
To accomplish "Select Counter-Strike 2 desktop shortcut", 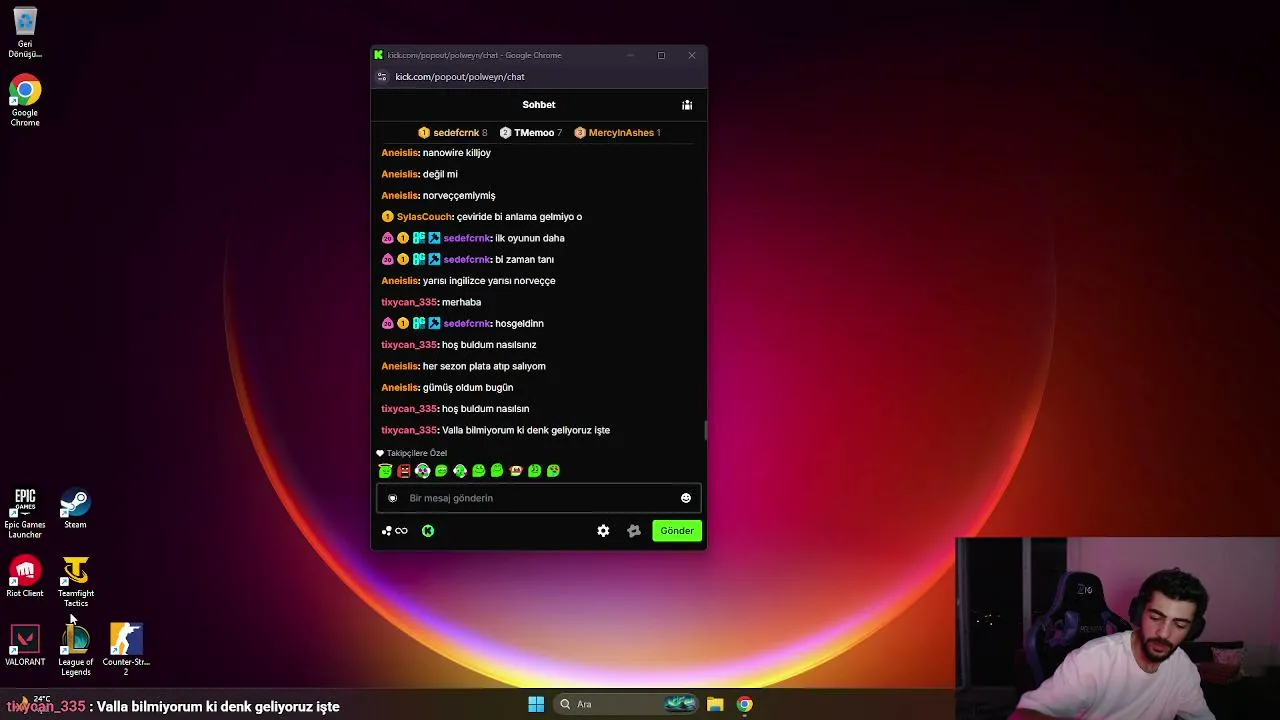I will click(x=126, y=650).
